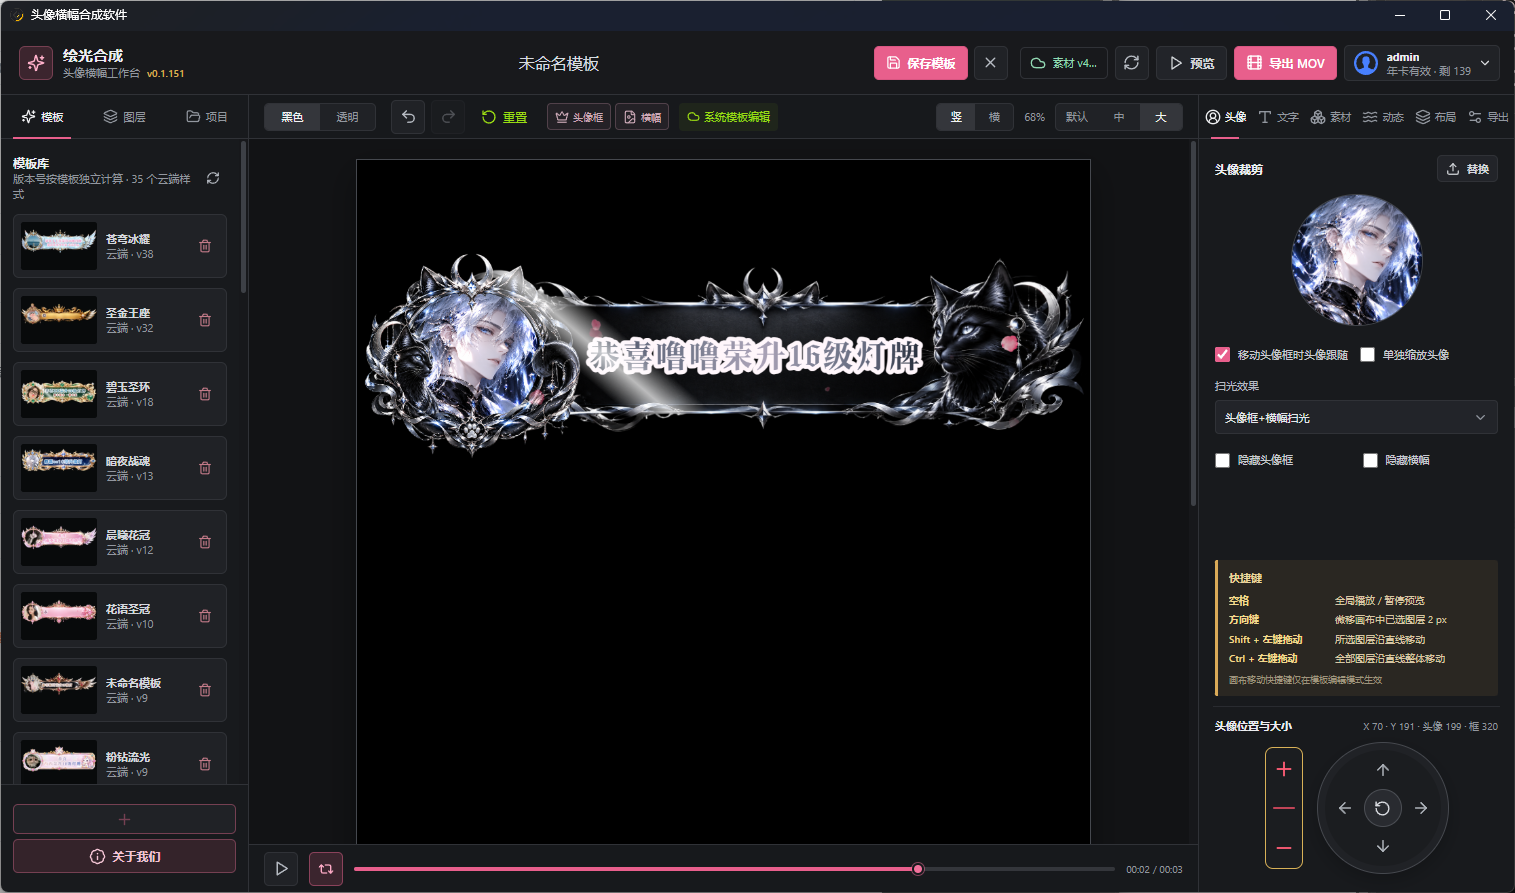
Task: Check the 隐藏横幅 checkbox
Action: click(x=1370, y=460)
